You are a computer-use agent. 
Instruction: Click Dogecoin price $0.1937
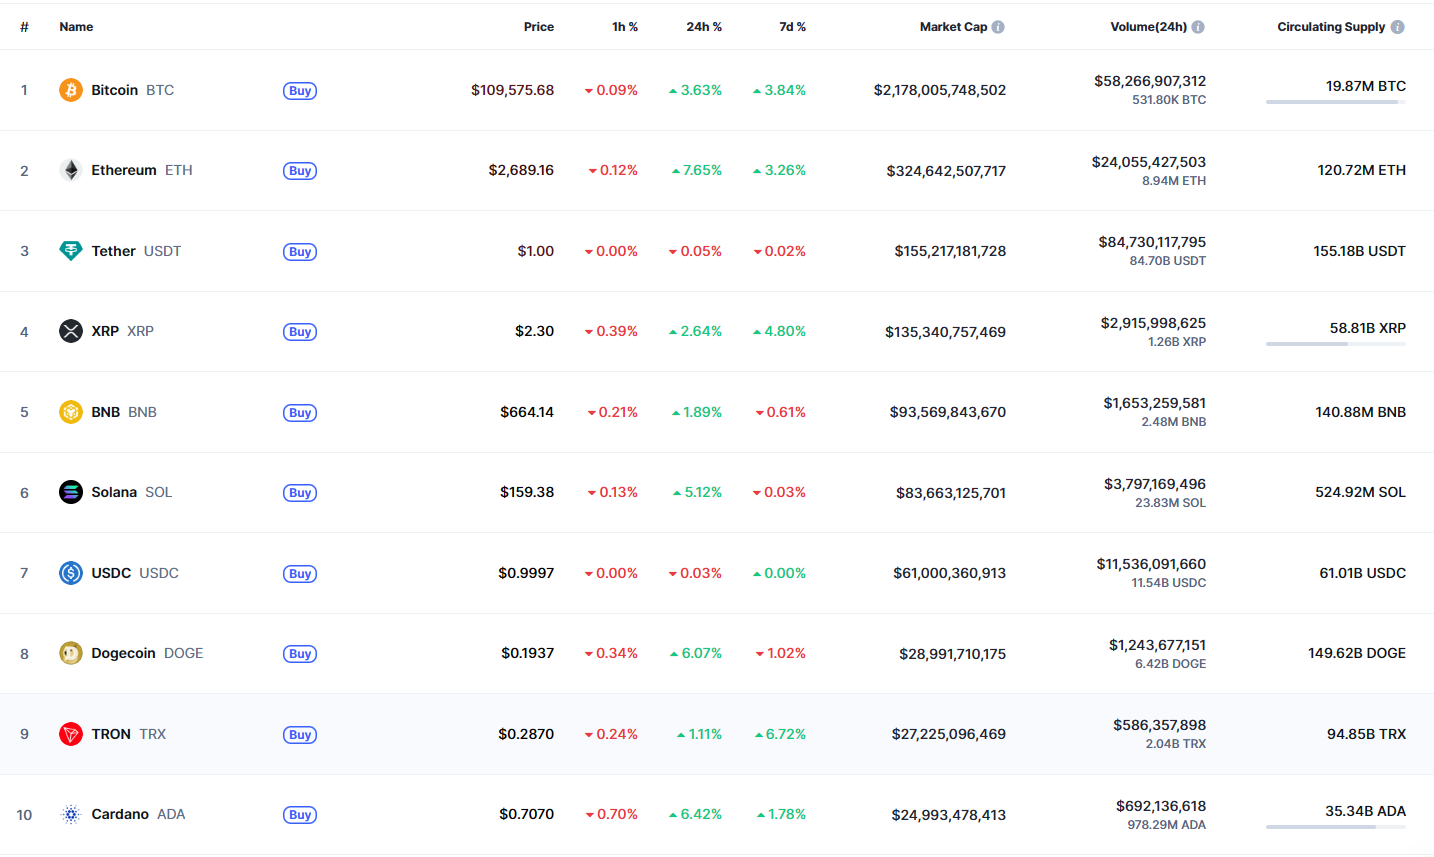[527, 653]
